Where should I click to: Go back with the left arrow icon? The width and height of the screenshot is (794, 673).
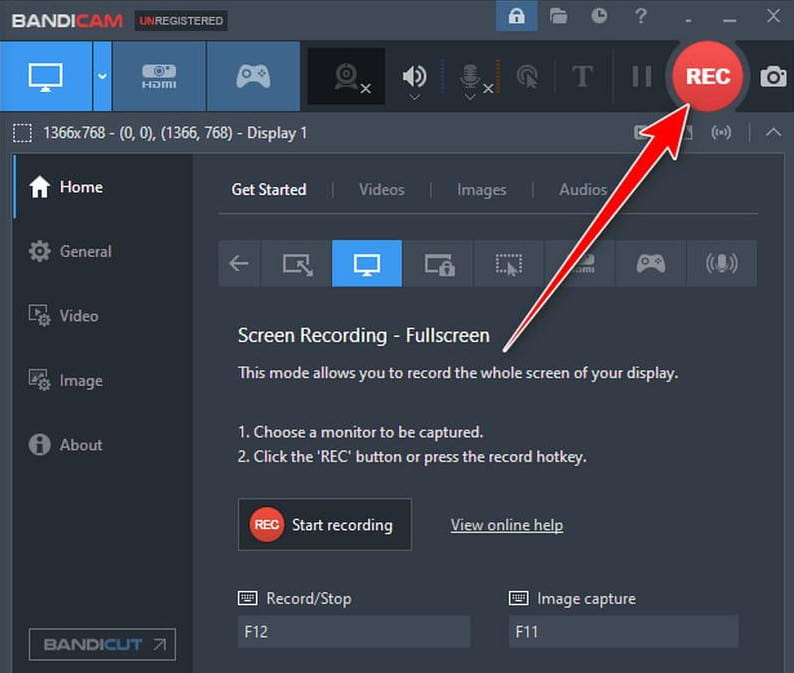click(x=239, y=263)
